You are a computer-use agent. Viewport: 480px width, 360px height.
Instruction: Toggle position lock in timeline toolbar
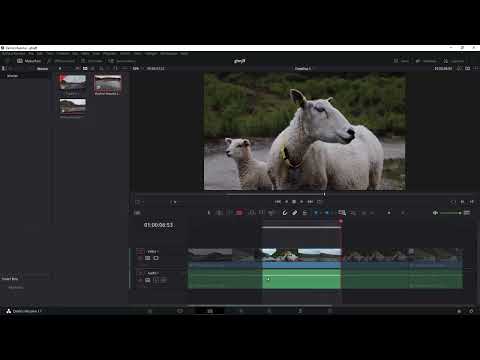[305, 213]
